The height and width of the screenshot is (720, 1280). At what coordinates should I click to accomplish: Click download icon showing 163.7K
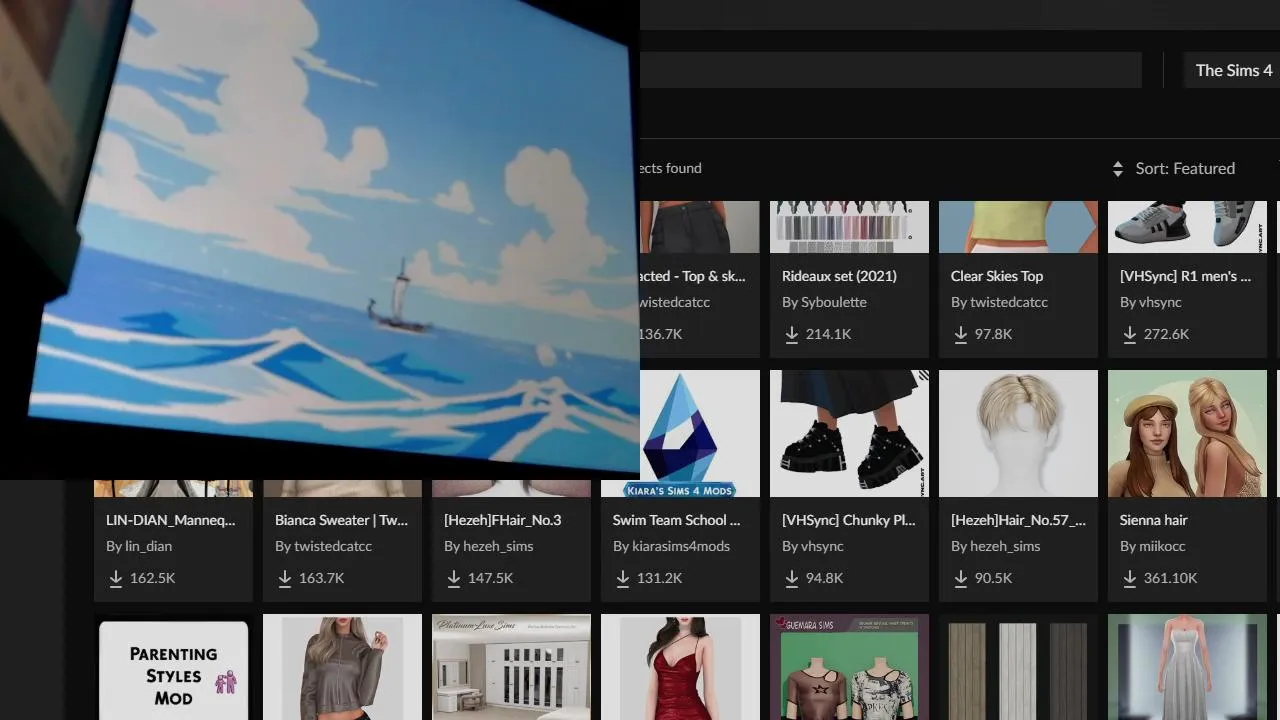285,578
